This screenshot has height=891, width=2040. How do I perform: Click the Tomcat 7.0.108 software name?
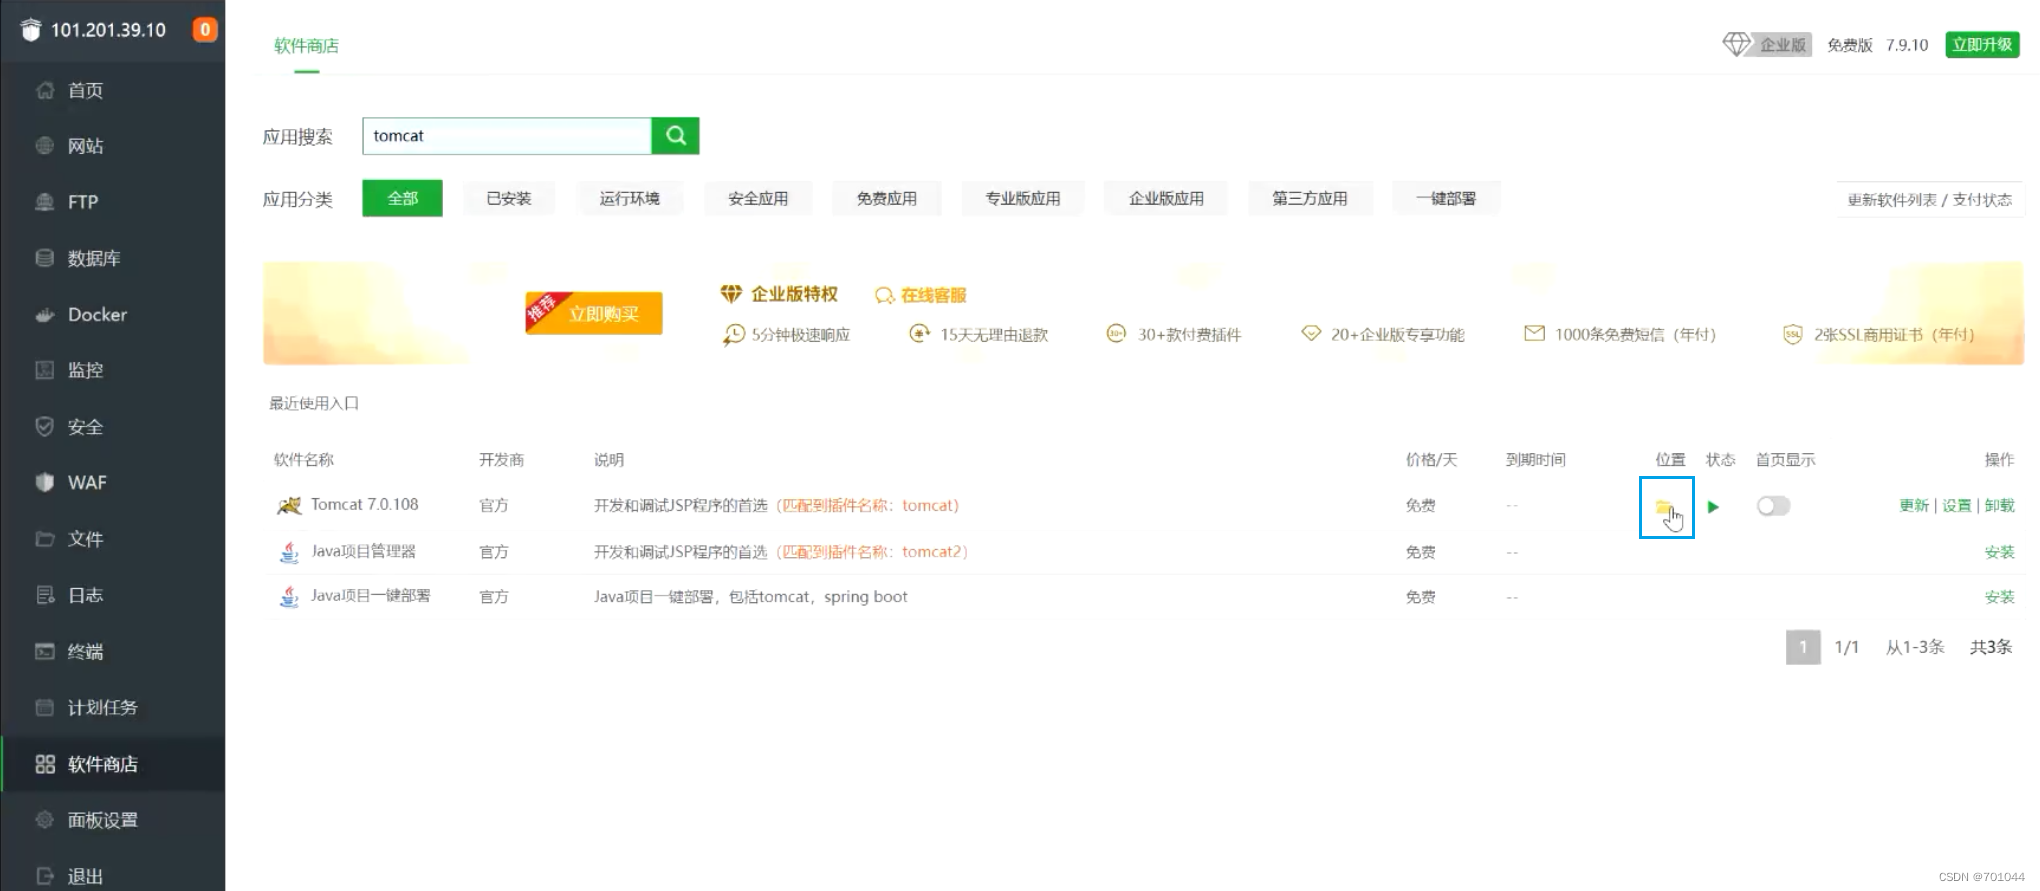click(x=365, y=505)
